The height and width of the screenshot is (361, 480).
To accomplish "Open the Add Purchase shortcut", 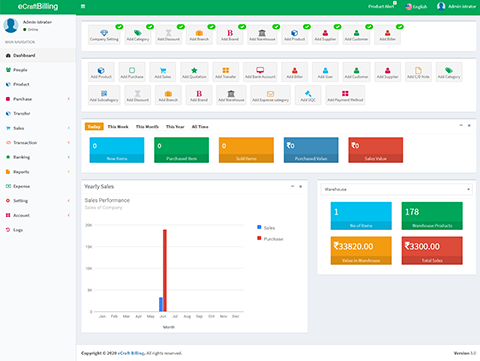I will [x=132, y=72].
